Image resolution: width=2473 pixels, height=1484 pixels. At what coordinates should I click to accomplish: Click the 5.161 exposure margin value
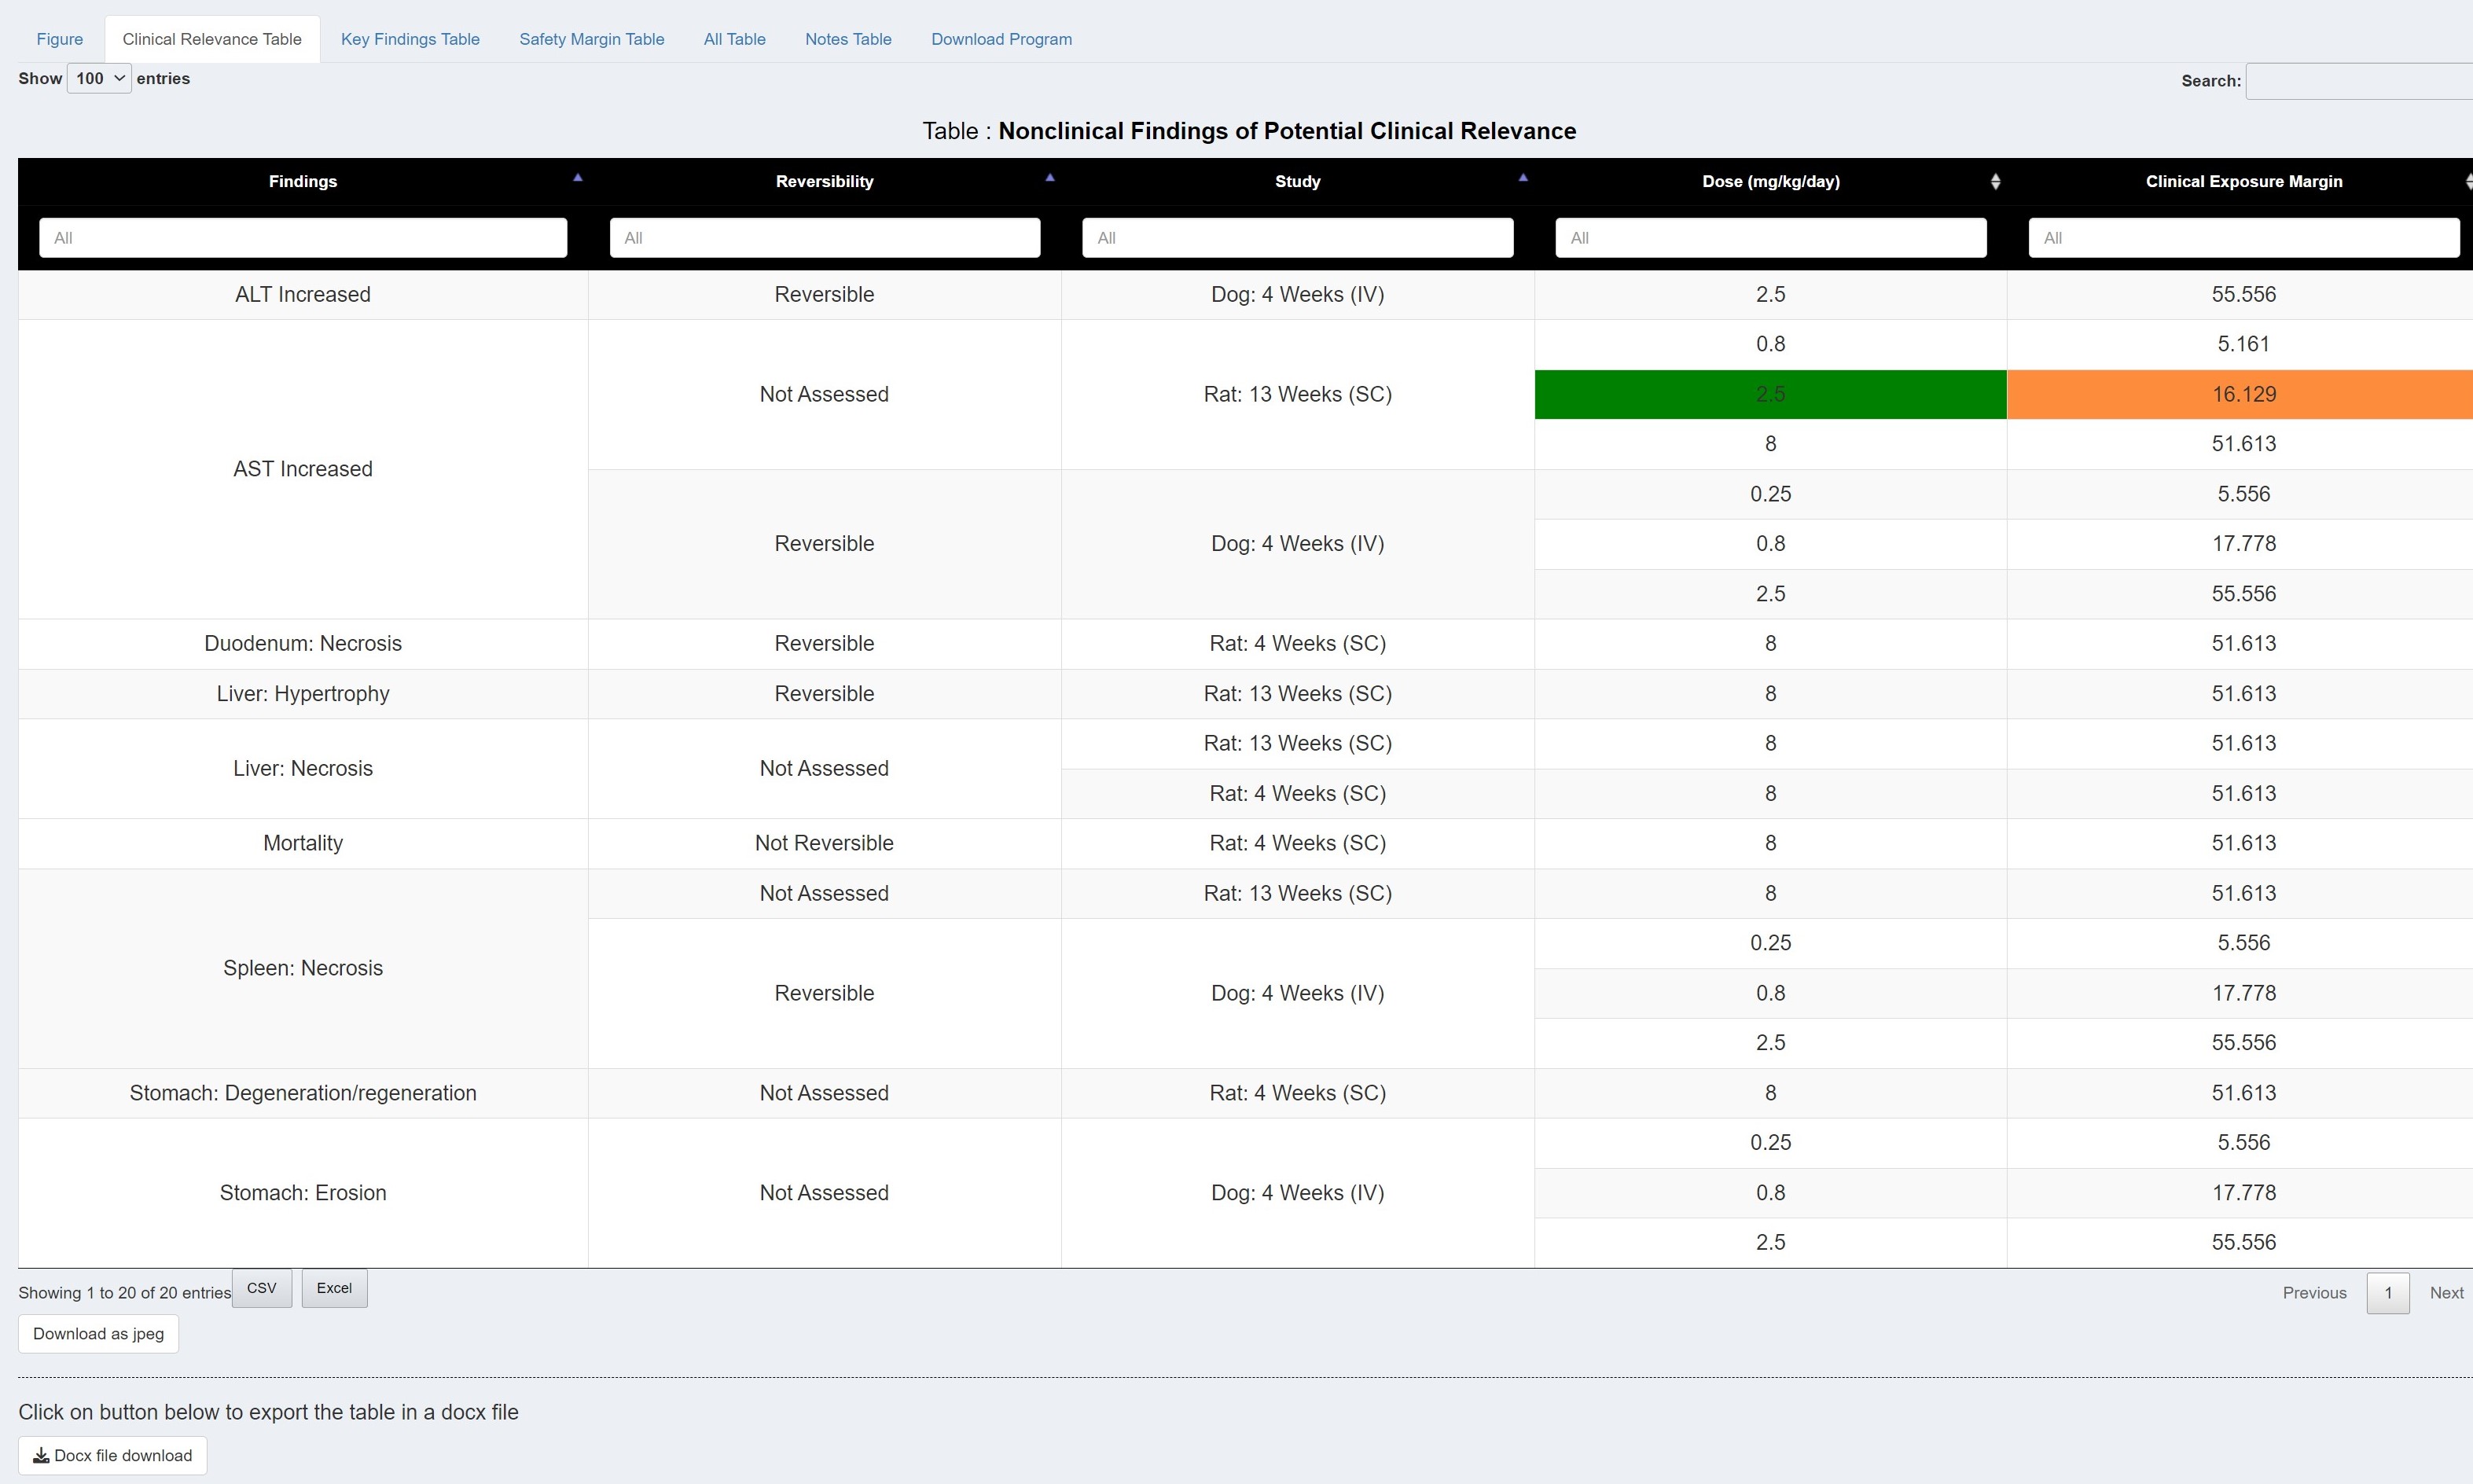[2244, 344]
